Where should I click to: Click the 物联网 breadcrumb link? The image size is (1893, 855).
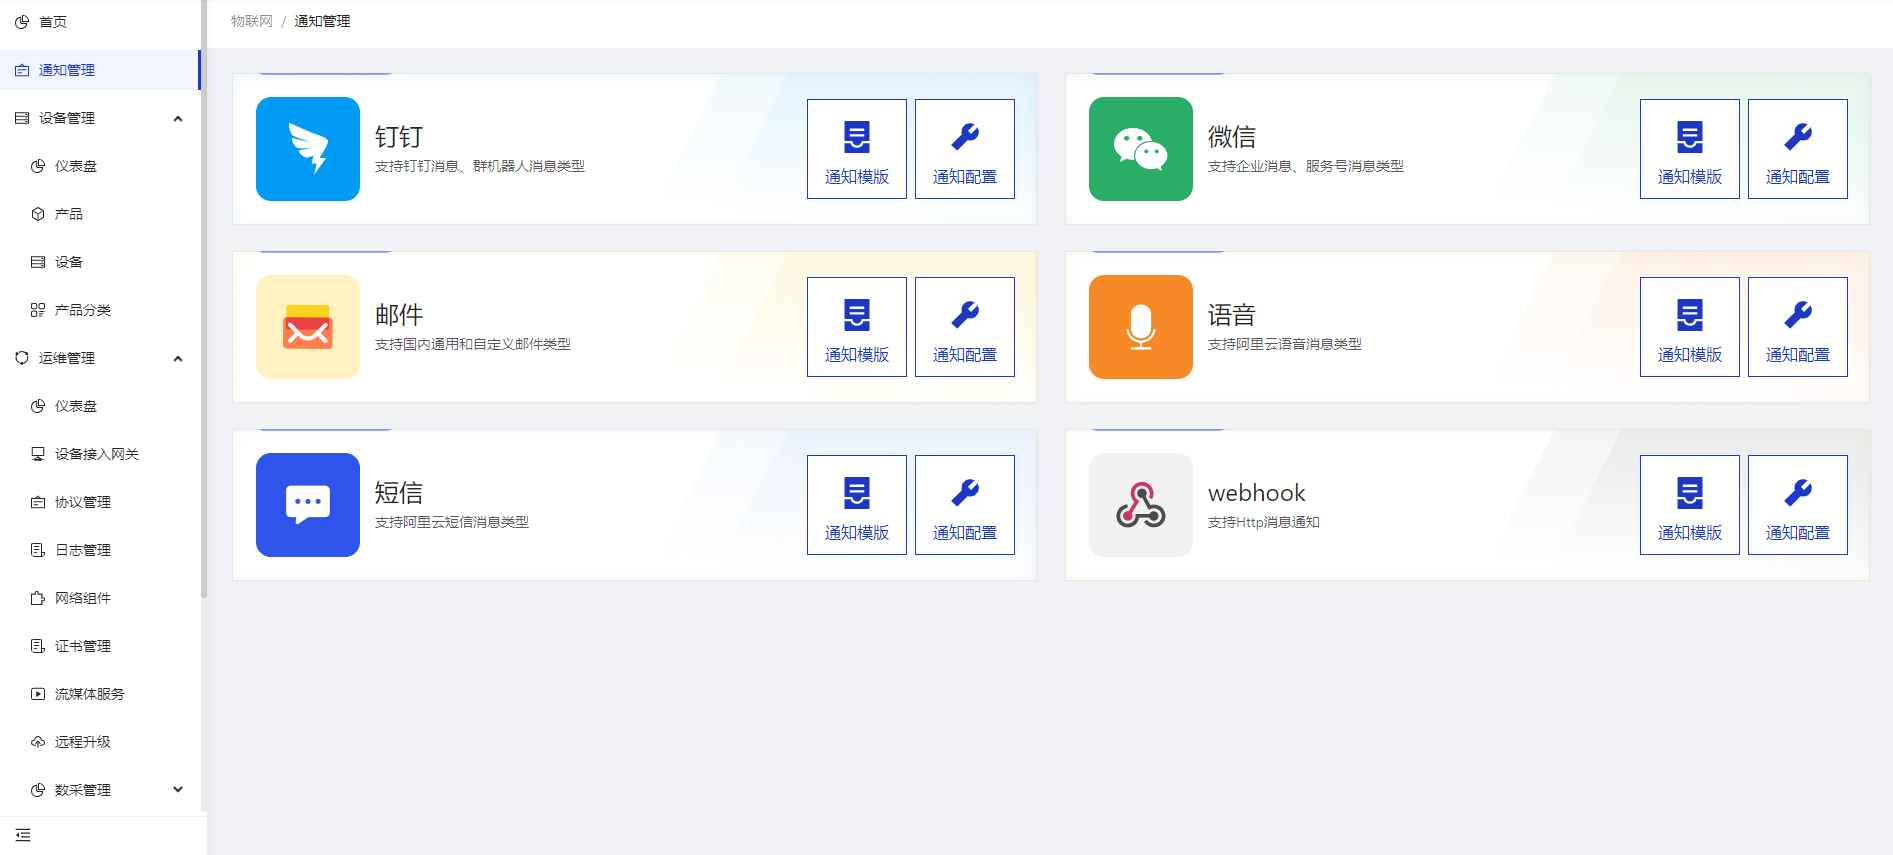(x=251, y=21)
